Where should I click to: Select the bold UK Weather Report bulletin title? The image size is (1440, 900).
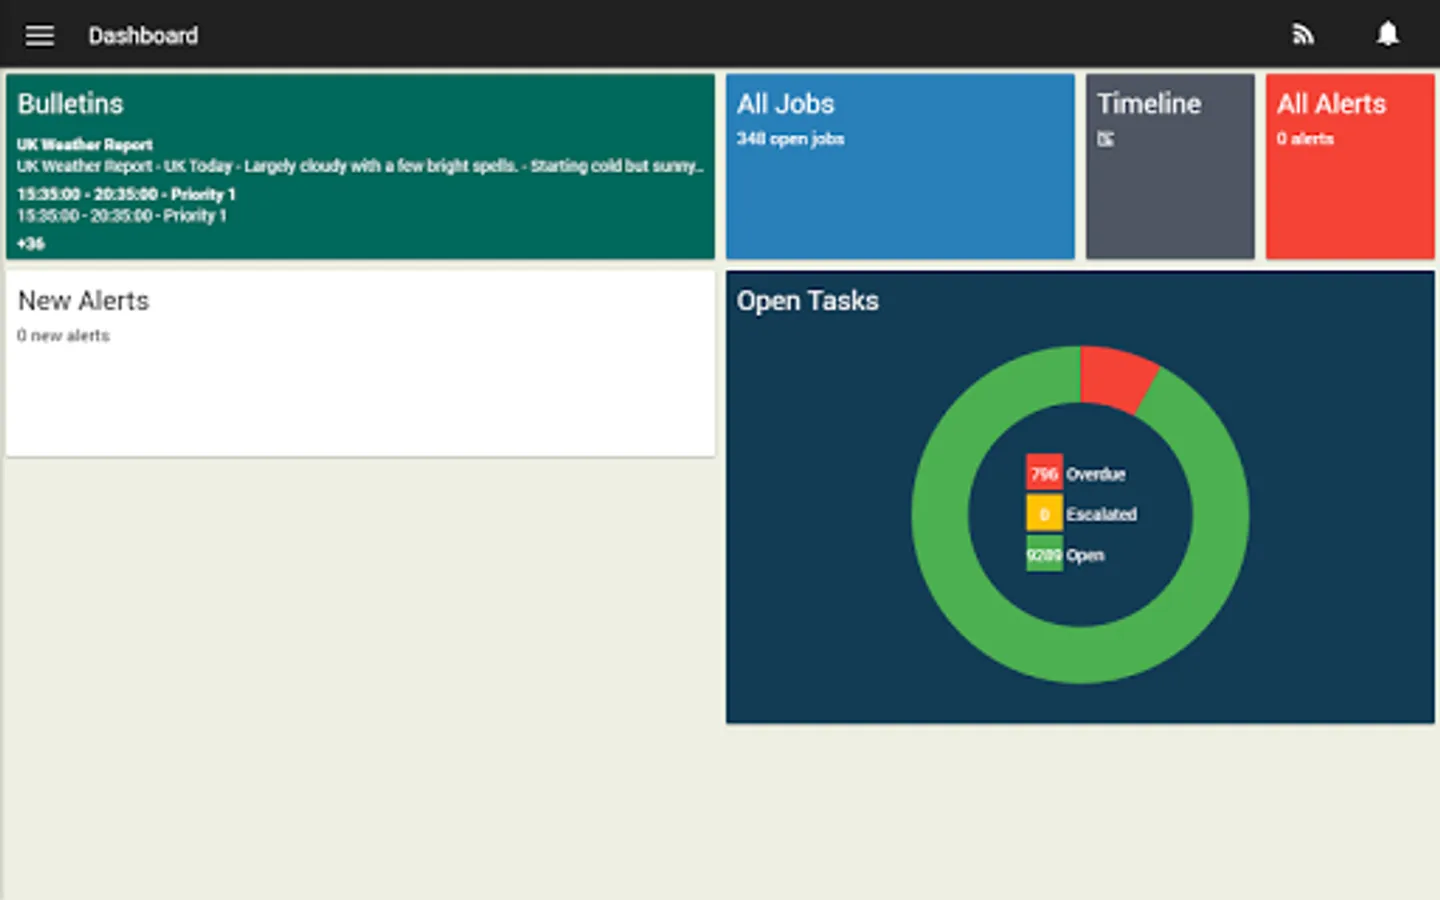[x=85, y=145]
